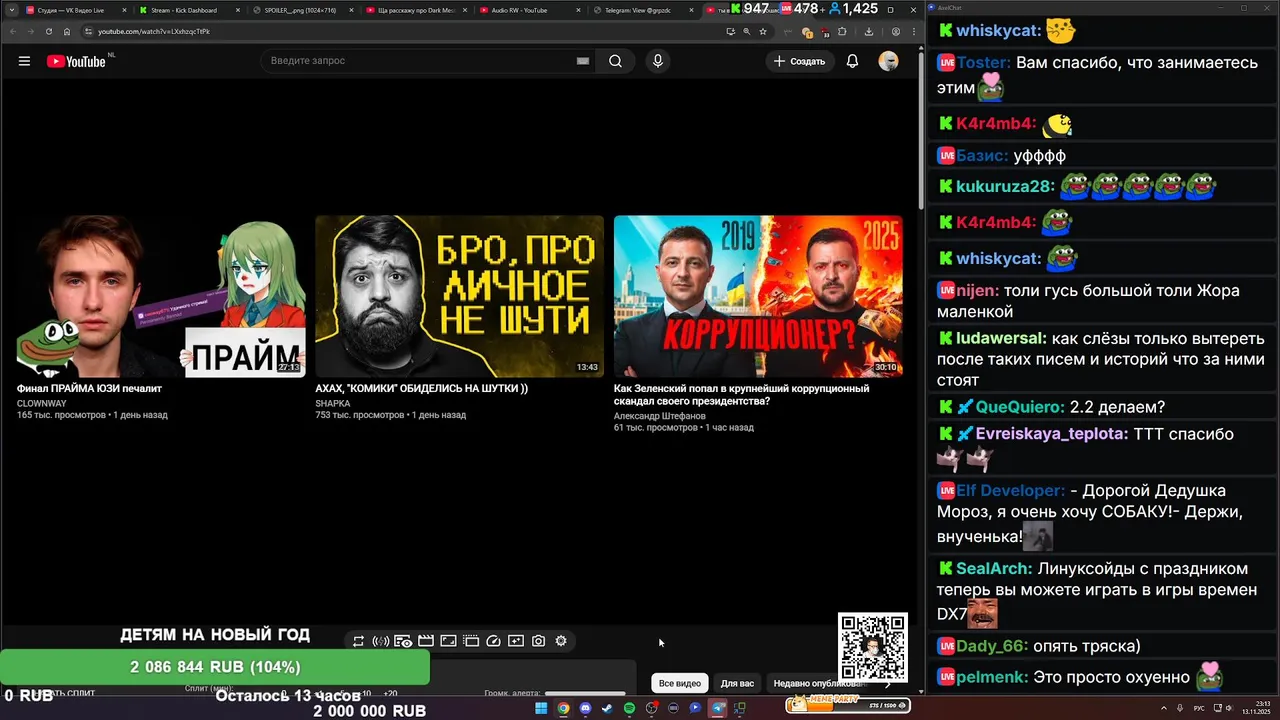Click the browser back arrow
The width and height of the screenshot is (1280, 720).
click(x=13, y=31)
